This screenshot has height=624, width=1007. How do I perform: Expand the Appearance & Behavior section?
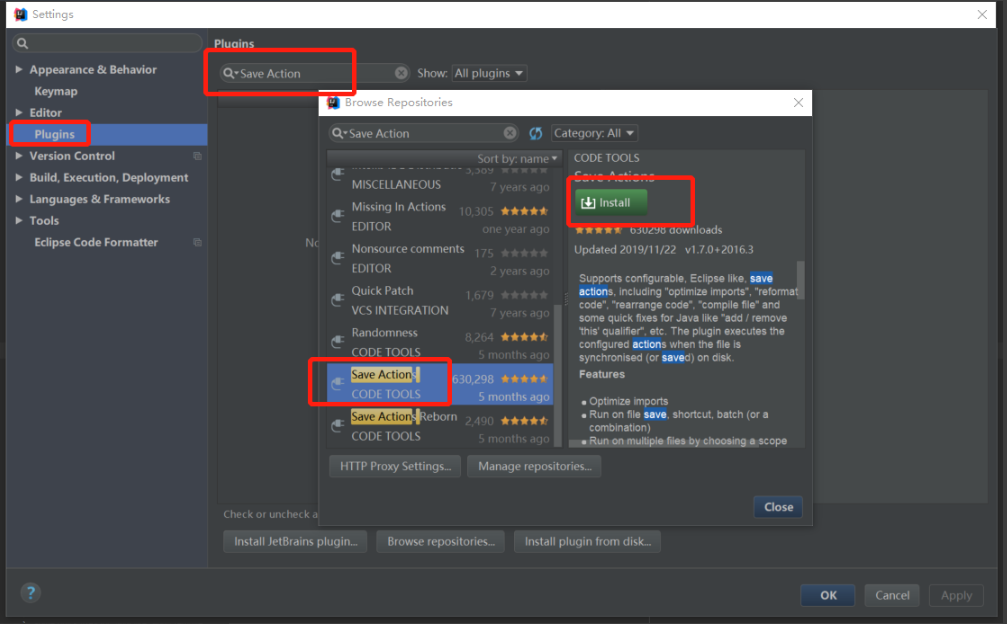point(19,69)
